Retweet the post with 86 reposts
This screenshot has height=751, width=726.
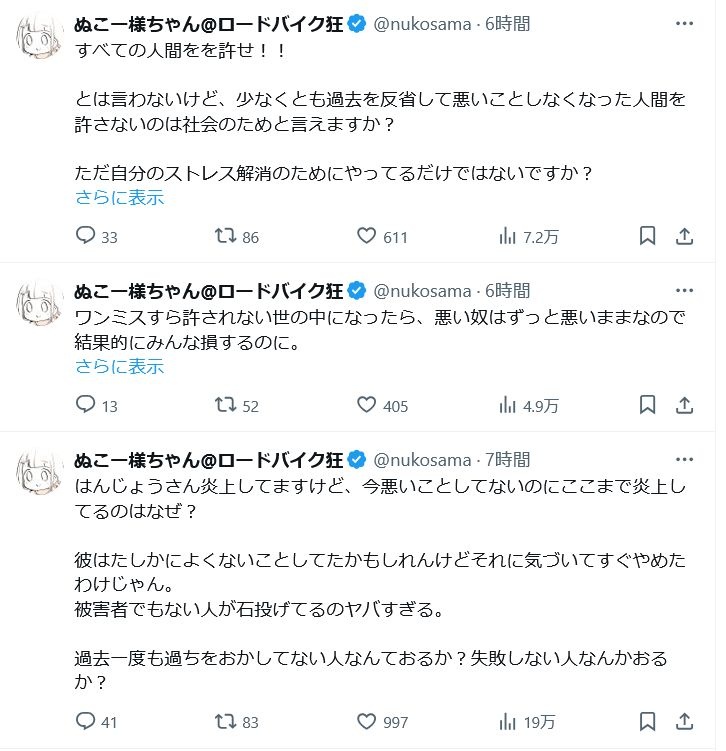(x=228, y=237)
